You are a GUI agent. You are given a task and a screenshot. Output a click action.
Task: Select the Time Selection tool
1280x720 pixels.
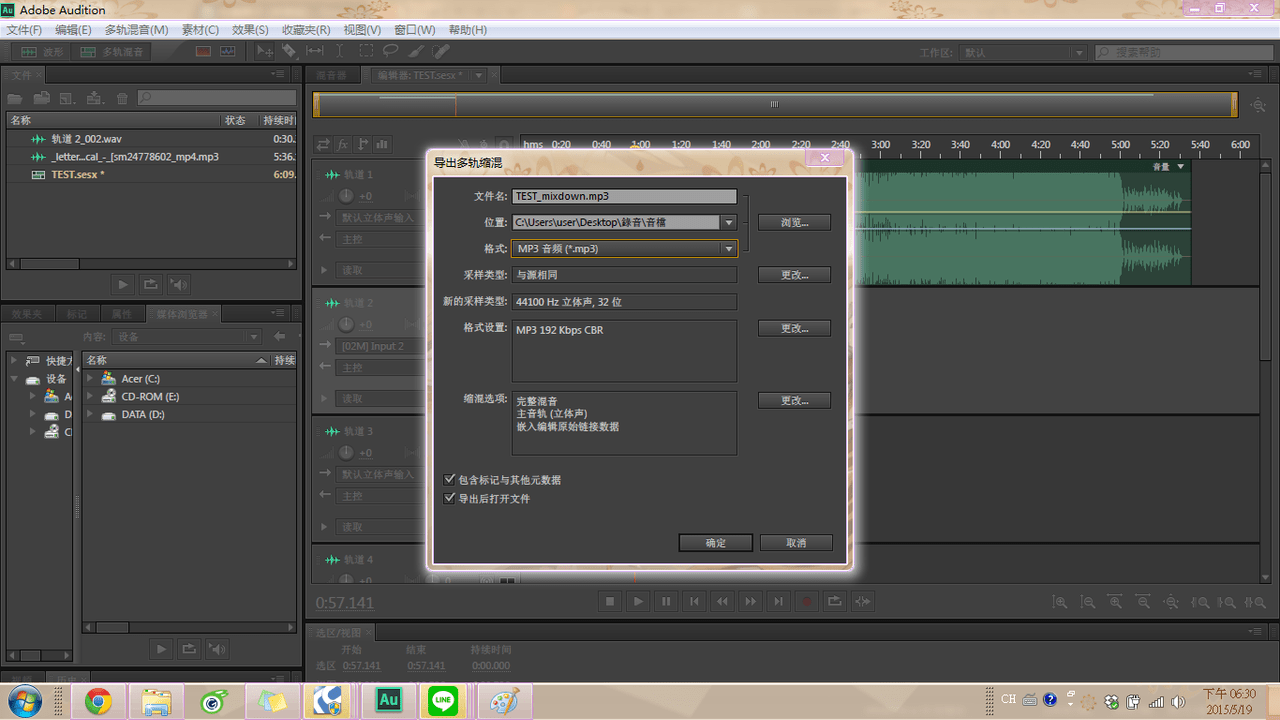click(x=340, y=51)
